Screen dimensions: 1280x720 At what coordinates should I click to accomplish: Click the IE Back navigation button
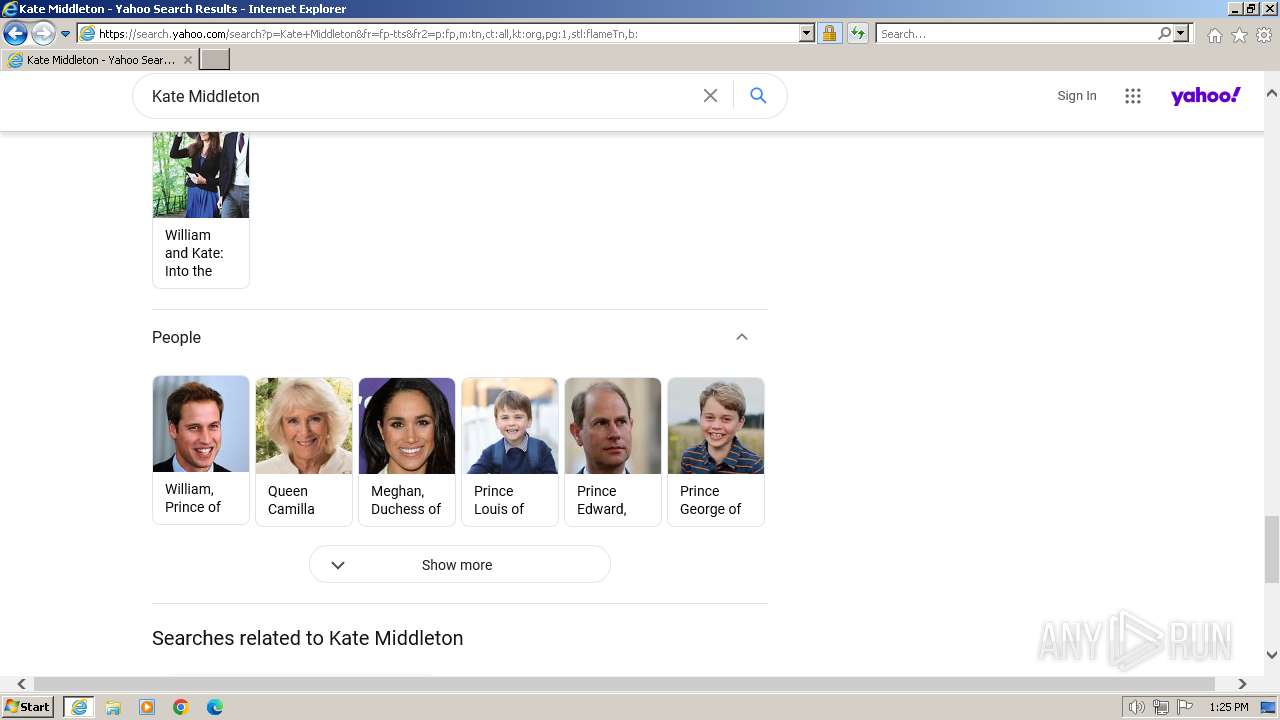click(15, 34)
